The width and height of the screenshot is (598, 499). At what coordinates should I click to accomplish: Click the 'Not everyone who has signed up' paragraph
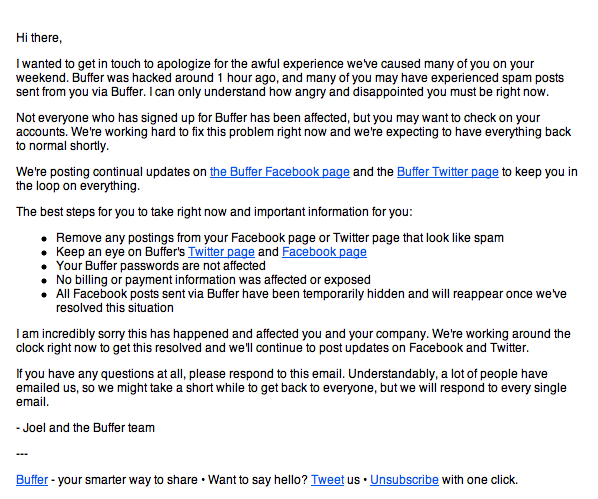(x=293, y=132)
